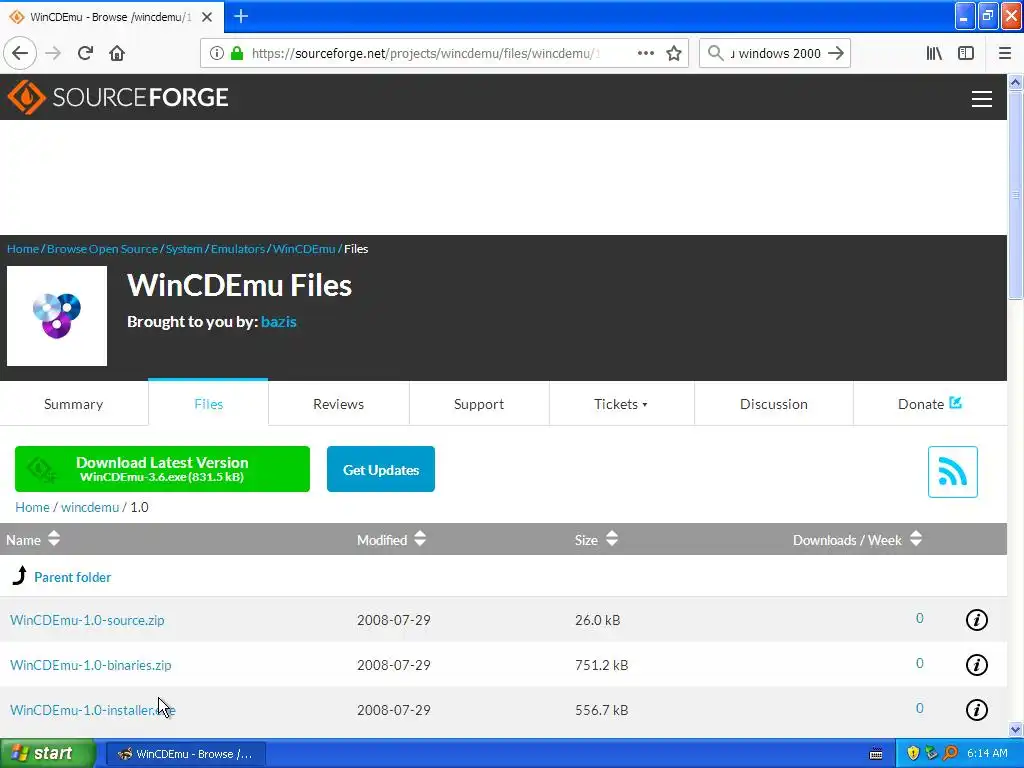This screenshot has height=768, width=1024.
Task: Go back with the browser back arrow
Action: (x=20, y=53)
